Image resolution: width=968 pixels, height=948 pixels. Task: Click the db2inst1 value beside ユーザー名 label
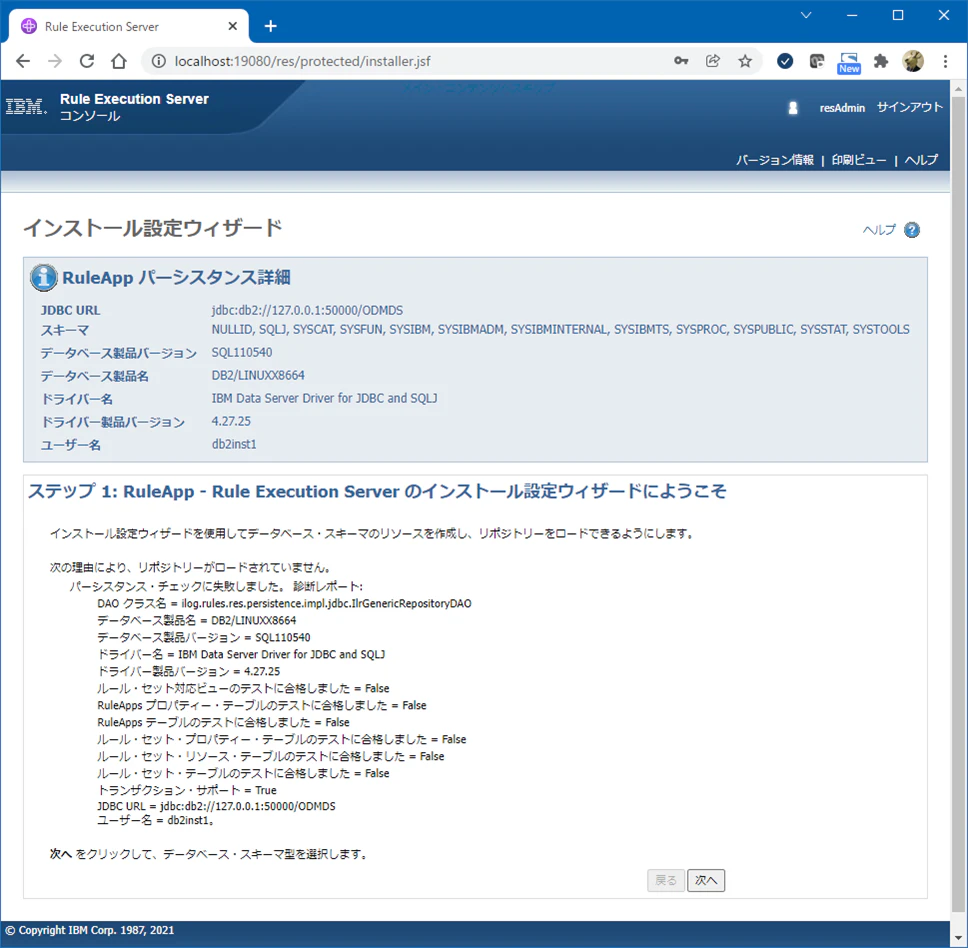click(x=234, y=444)
